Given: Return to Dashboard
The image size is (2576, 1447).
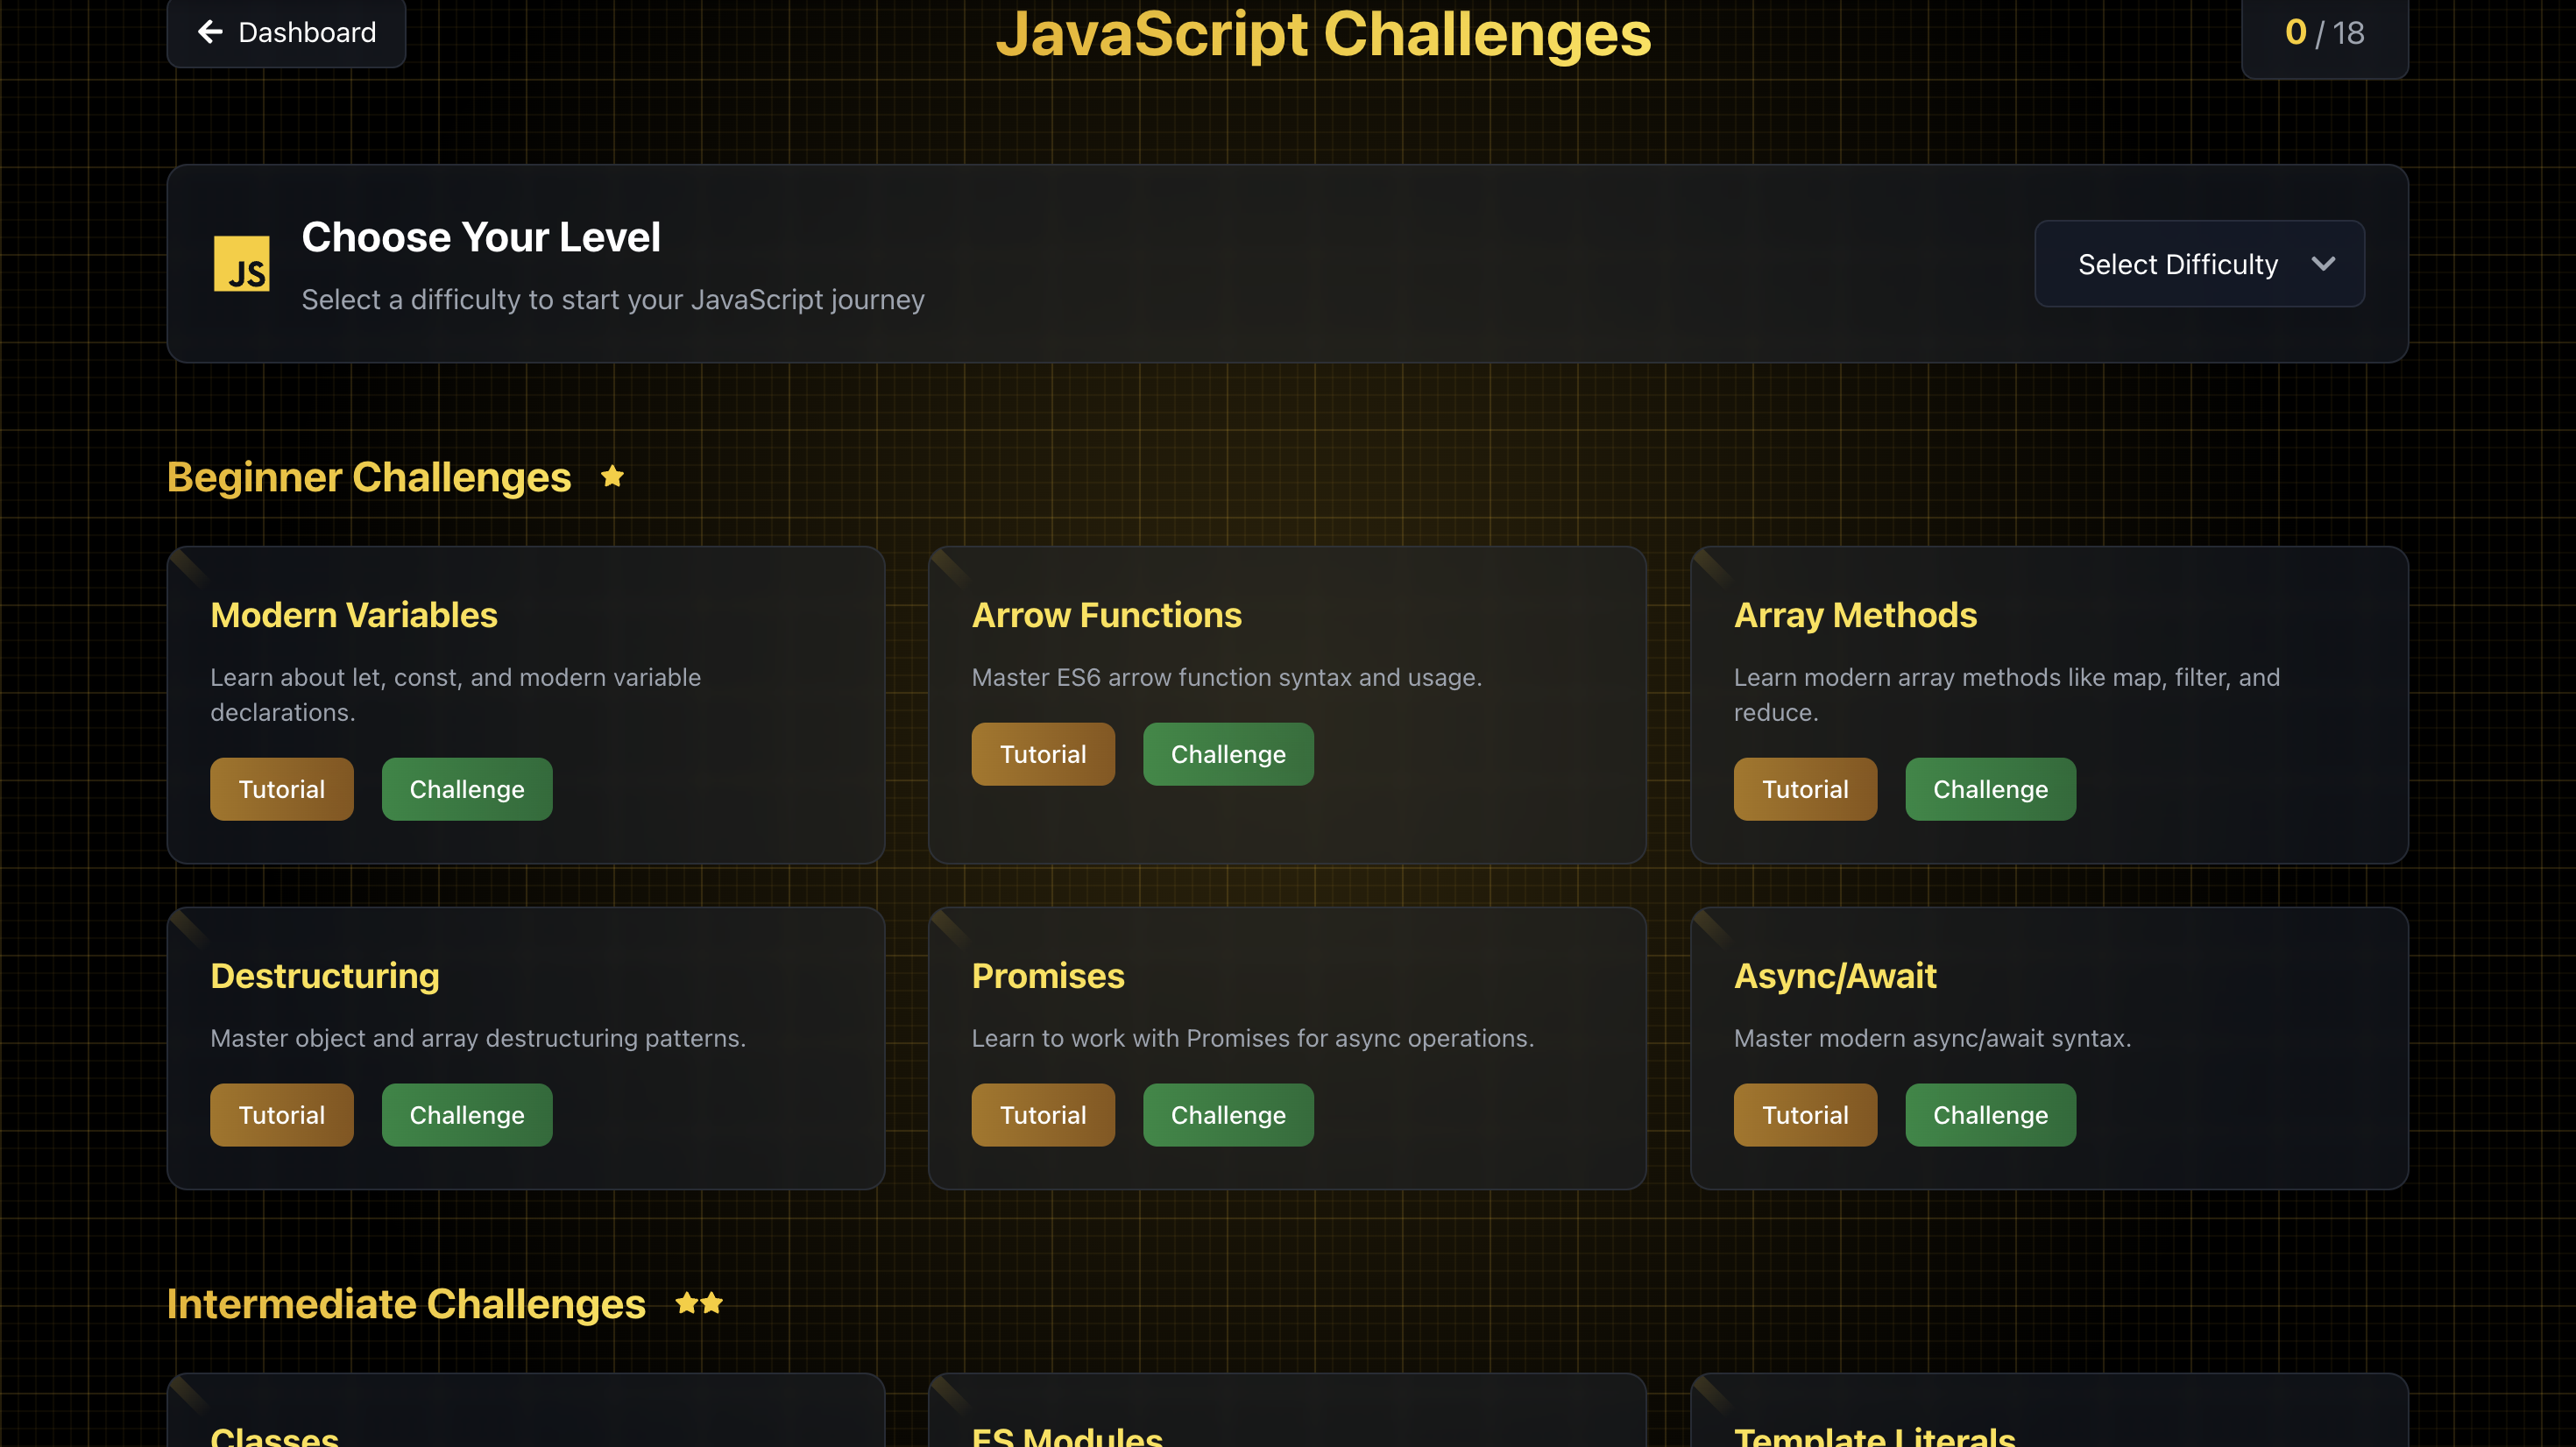Looking at the screenshot, I should [x=286, y=32].
